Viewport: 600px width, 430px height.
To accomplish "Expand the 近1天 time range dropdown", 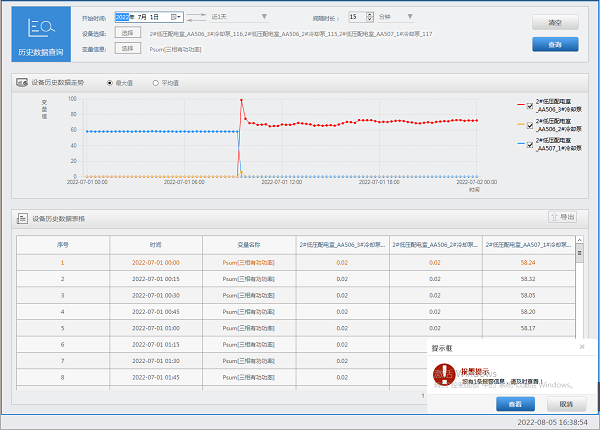I will (263, 17).
